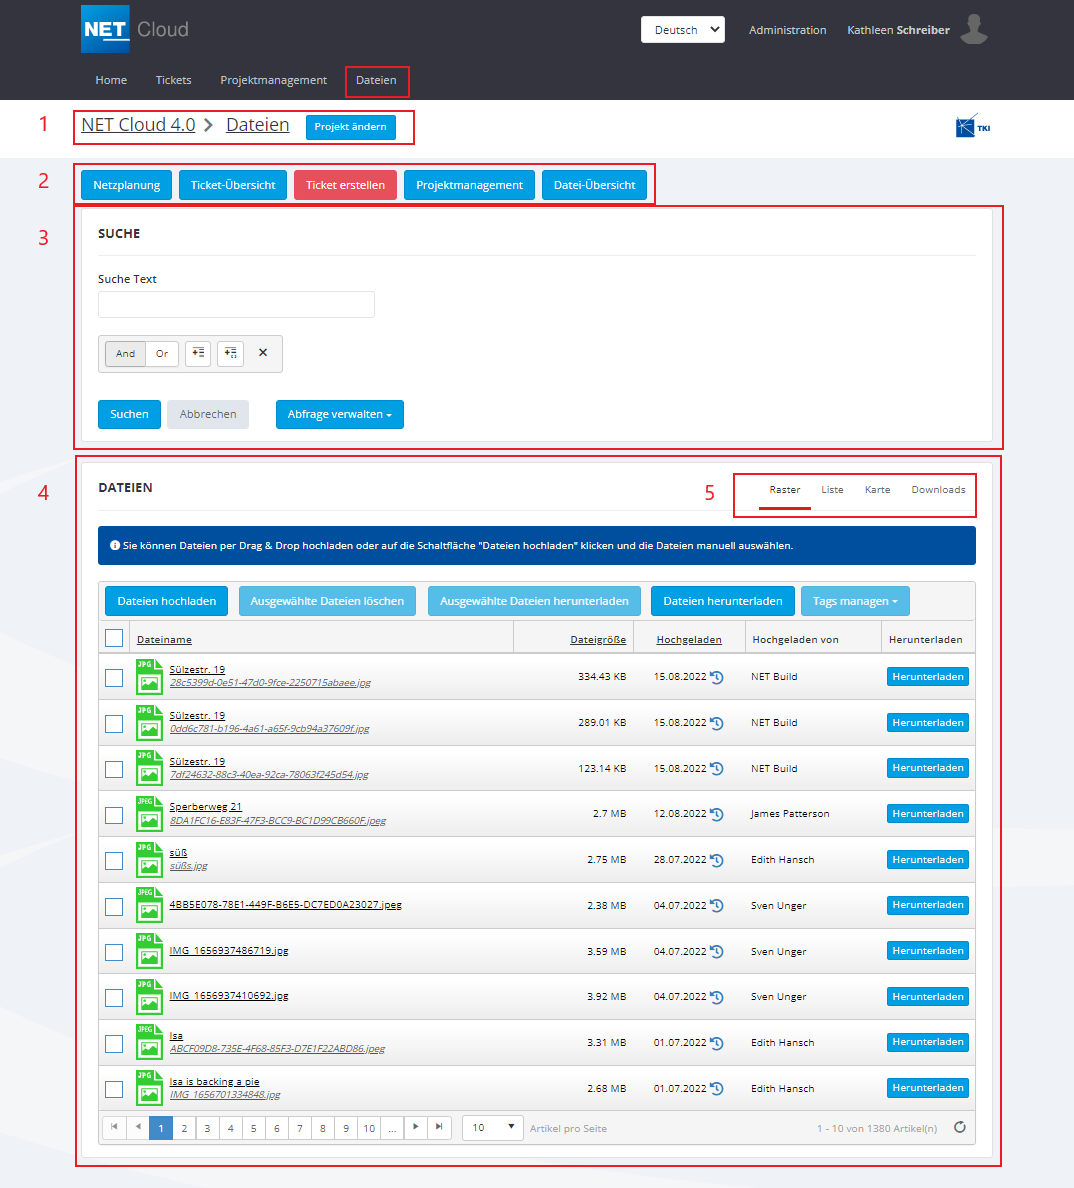Image resolution: width=1074 pixels, height=1188 pixels.
Task: Click the add condition icon in search builder
Action: (x=197, y=353)
